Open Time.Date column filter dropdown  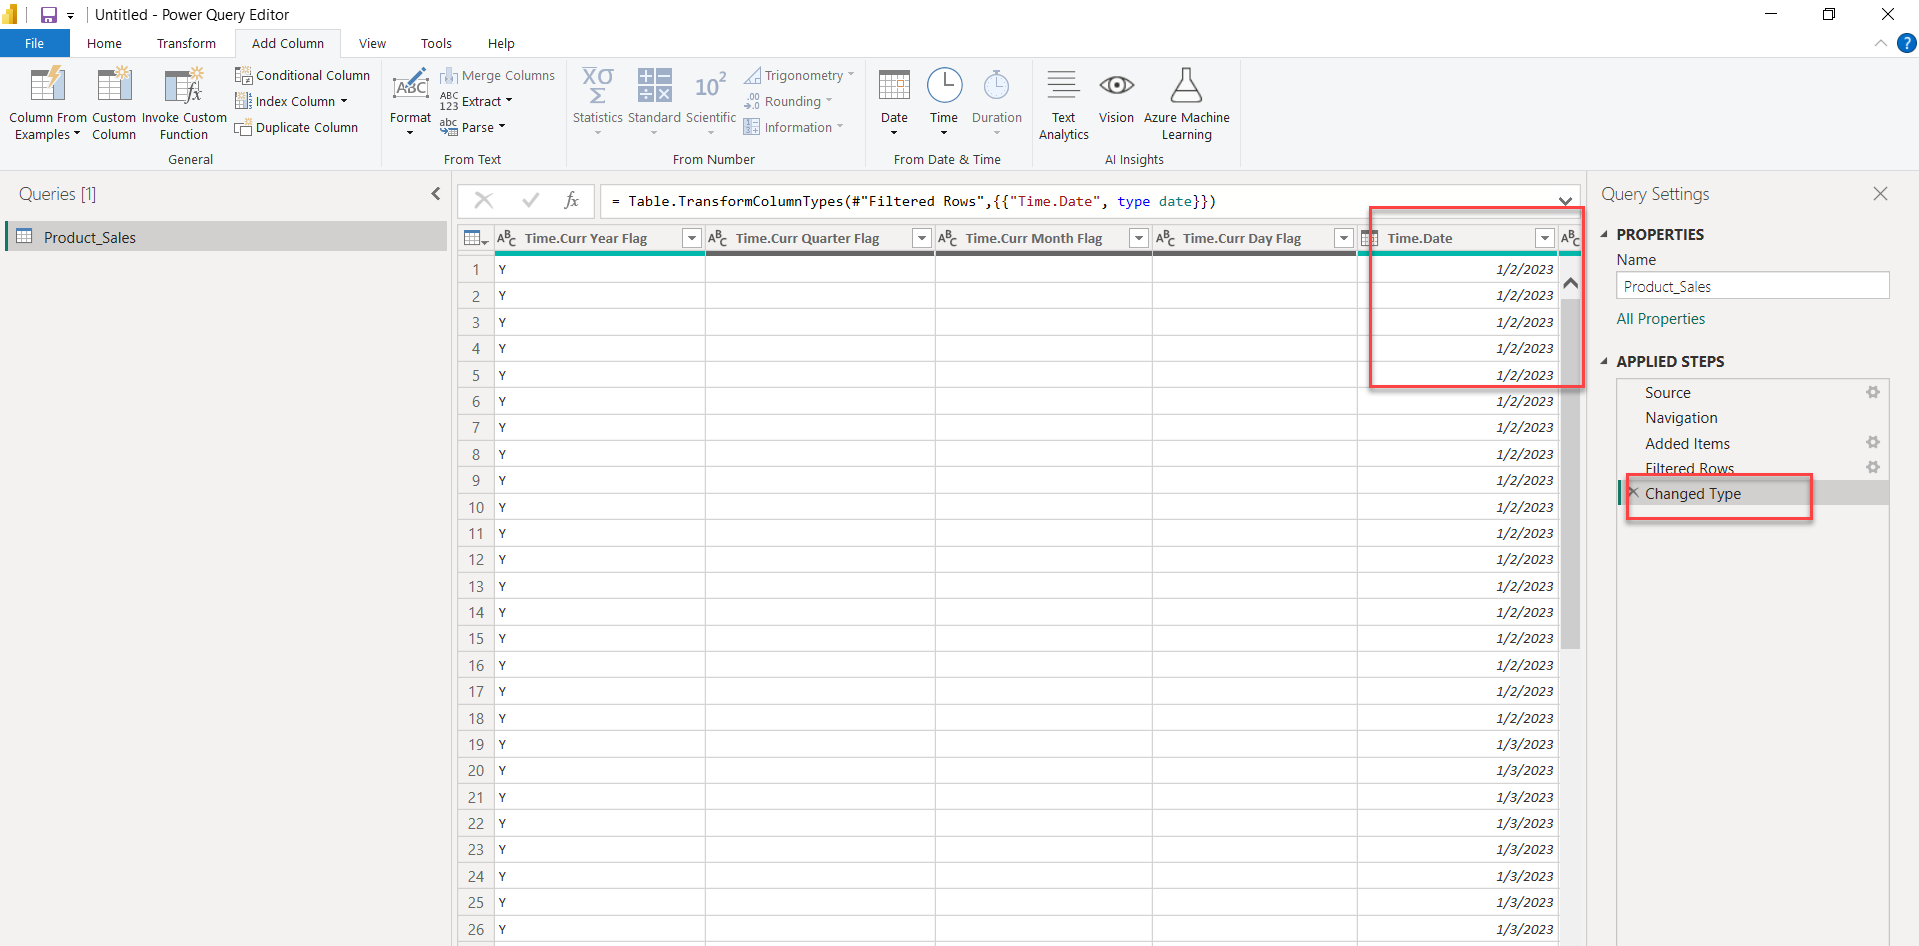tap(1545, 238)
